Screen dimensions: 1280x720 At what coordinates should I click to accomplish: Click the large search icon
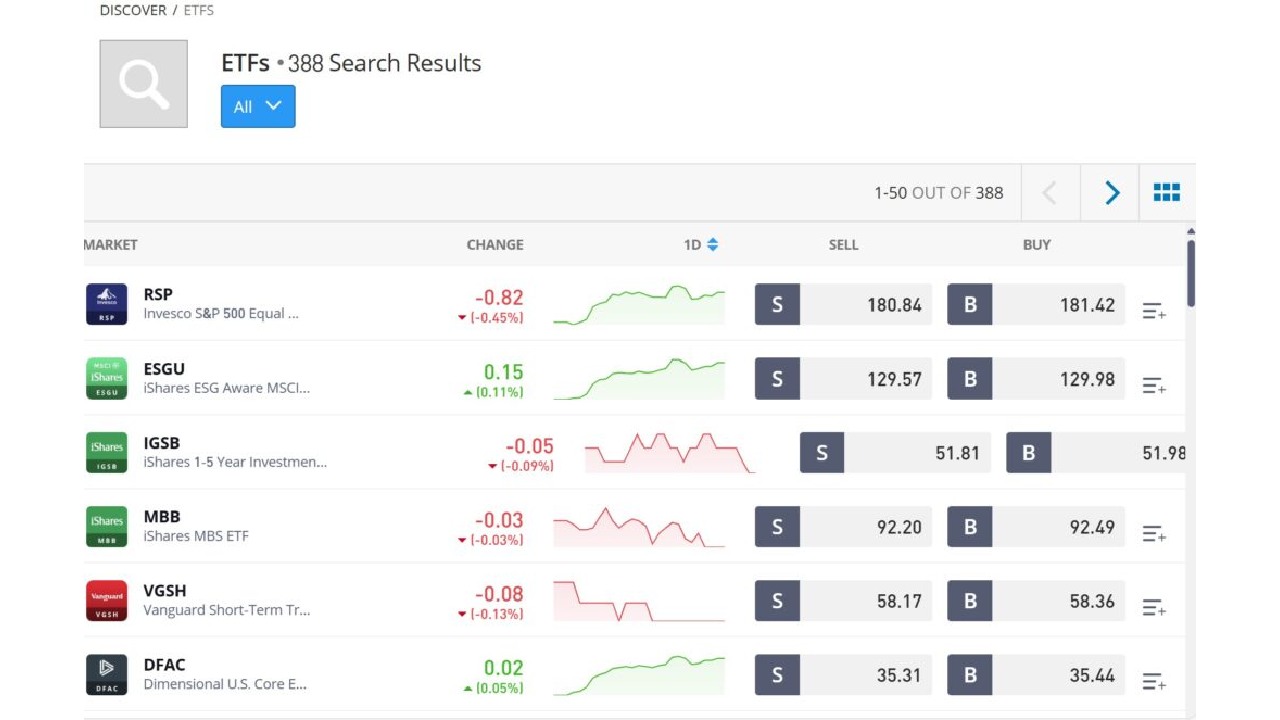coord(142,84)
